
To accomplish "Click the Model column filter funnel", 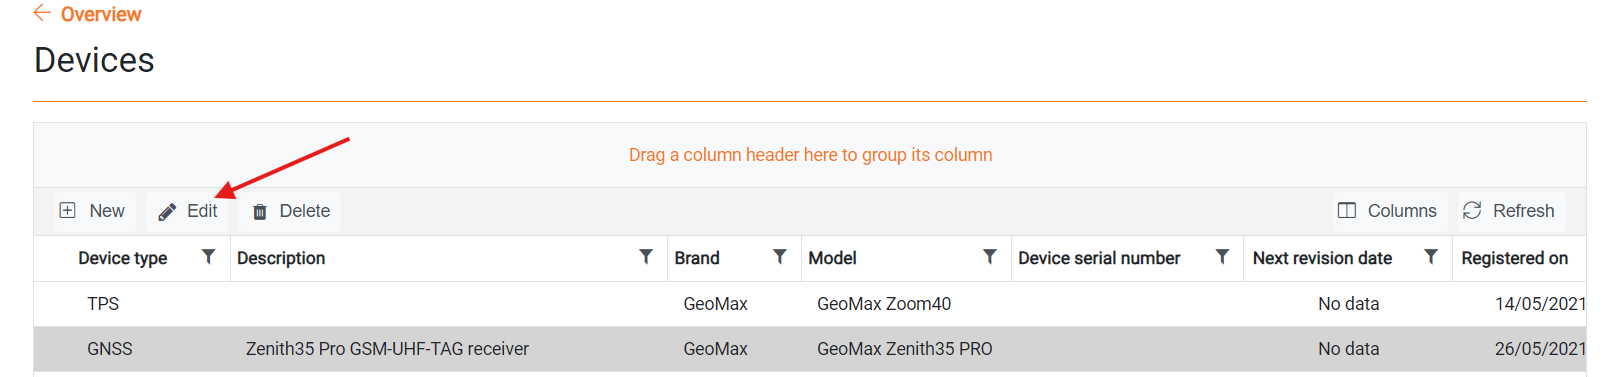I will (x=990, y=257).
